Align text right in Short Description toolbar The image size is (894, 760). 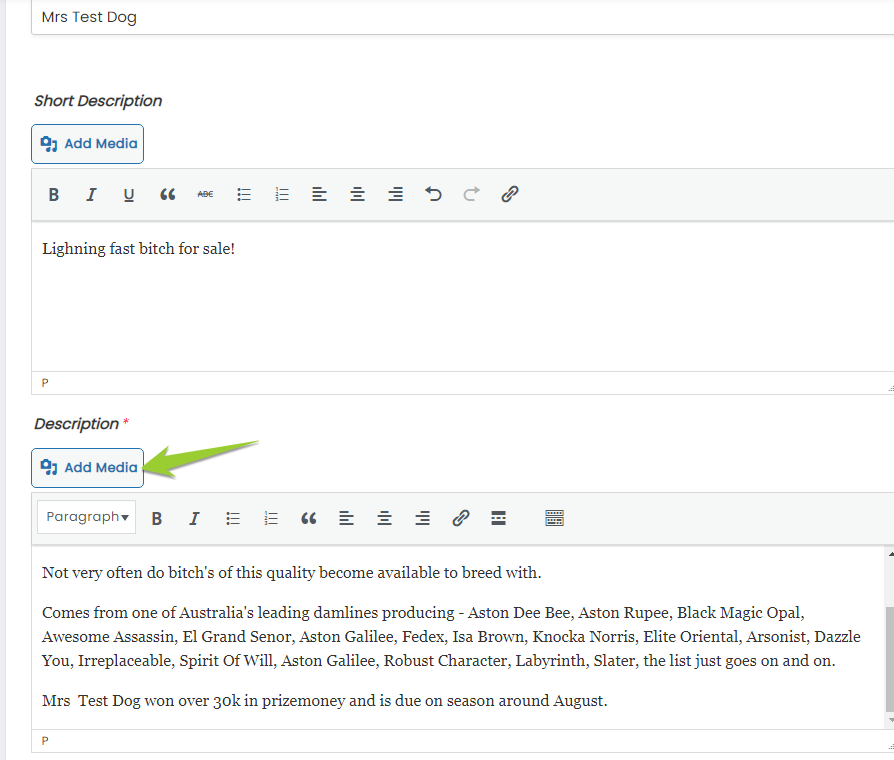(396, 195)
